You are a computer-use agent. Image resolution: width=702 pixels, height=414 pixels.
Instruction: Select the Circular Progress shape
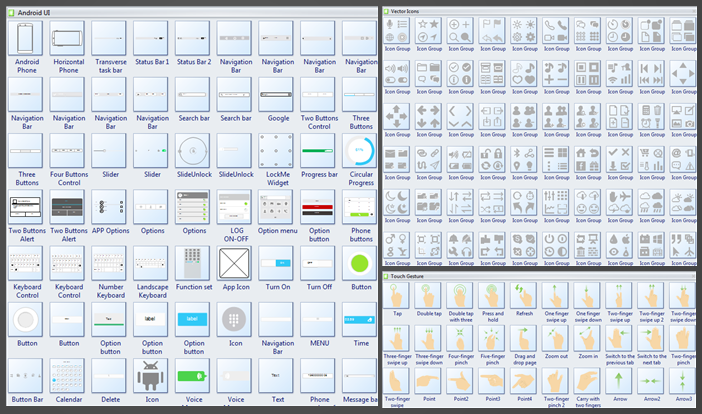[x=360, y=151]
